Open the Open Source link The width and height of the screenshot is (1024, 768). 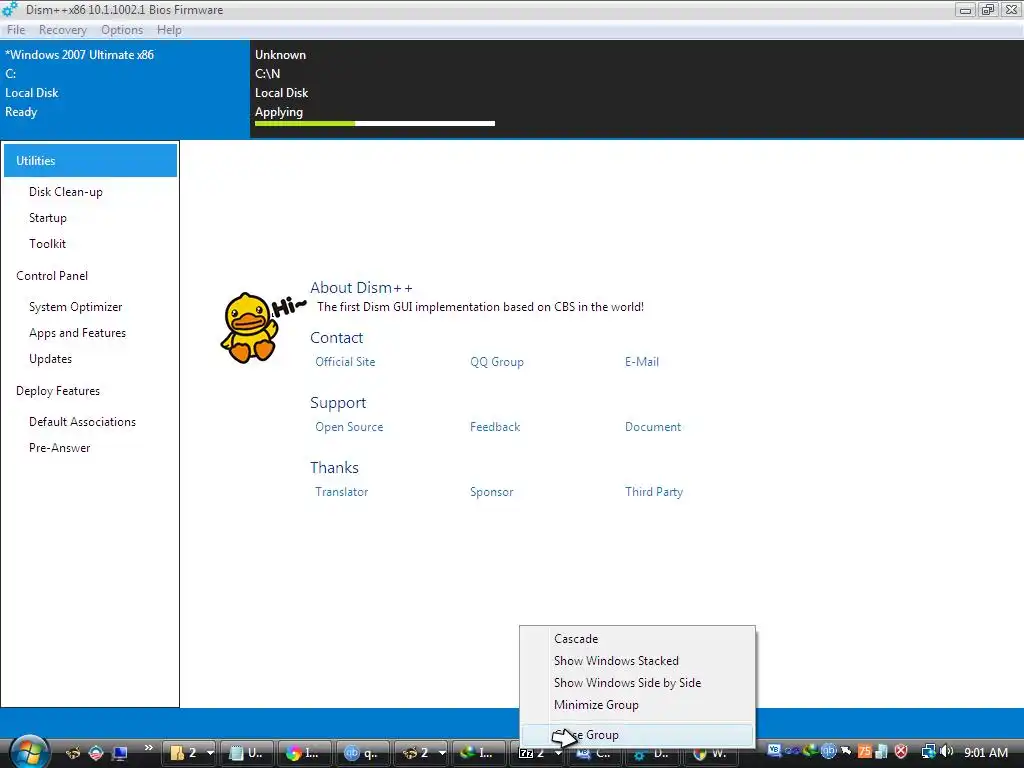click(x=349, y=427)
